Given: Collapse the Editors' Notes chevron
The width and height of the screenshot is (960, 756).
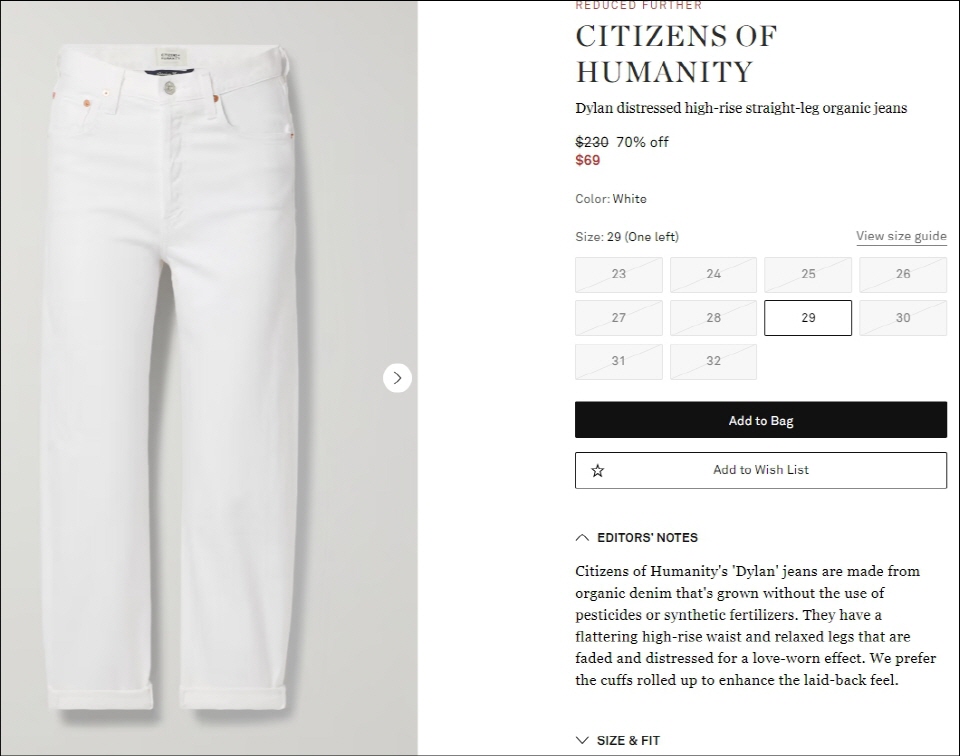Looking at the screenshot, I should point(582,537).
